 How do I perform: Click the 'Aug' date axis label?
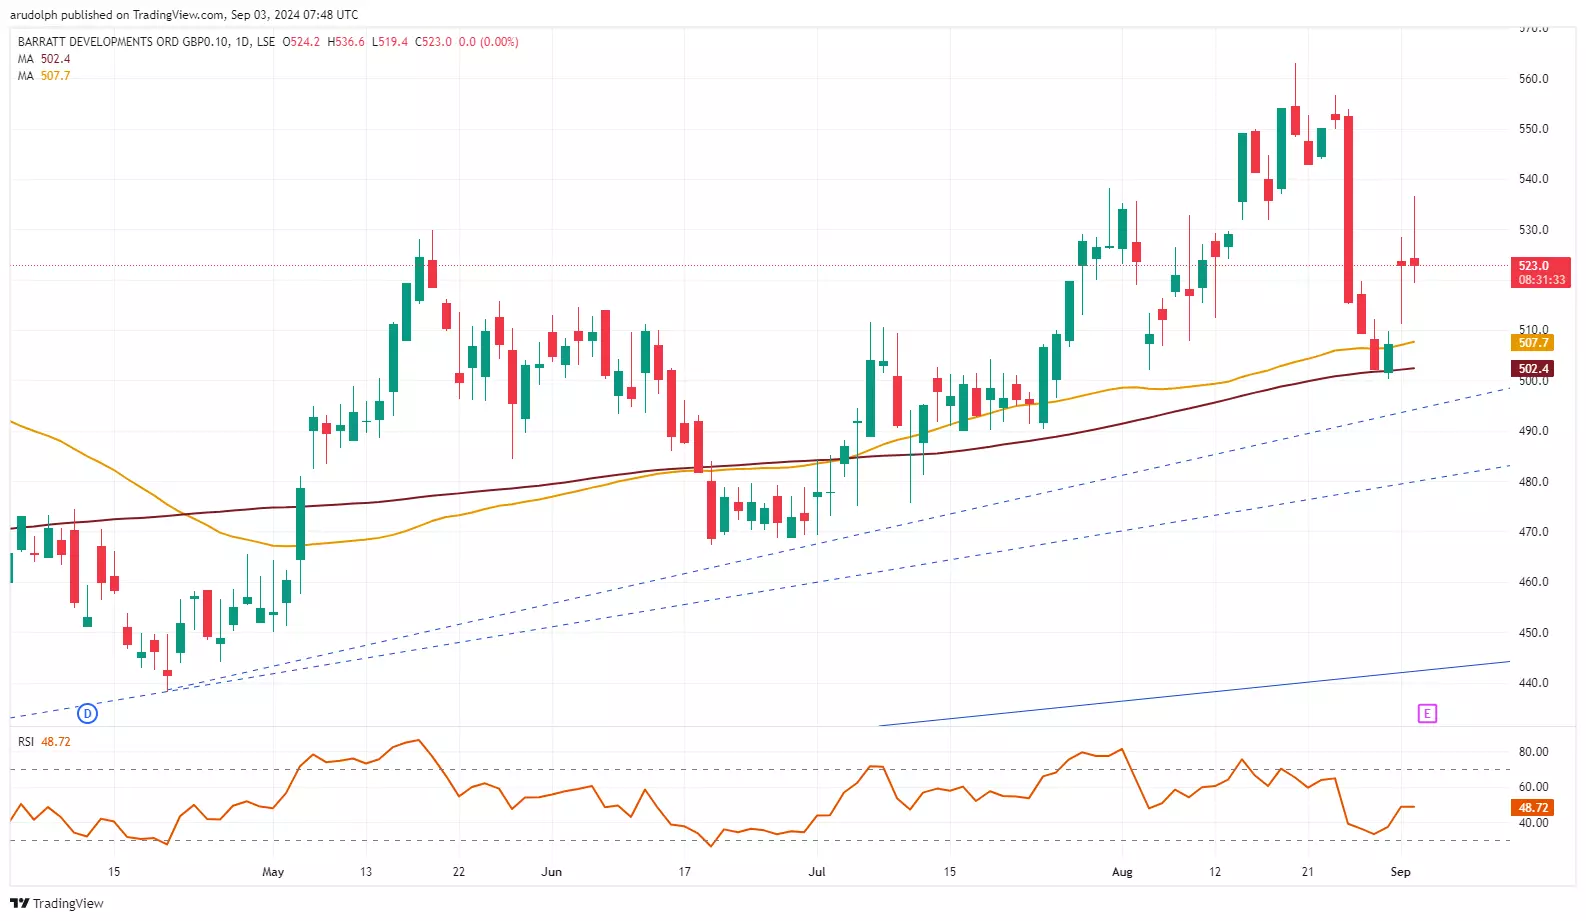tap(1122, 872)
